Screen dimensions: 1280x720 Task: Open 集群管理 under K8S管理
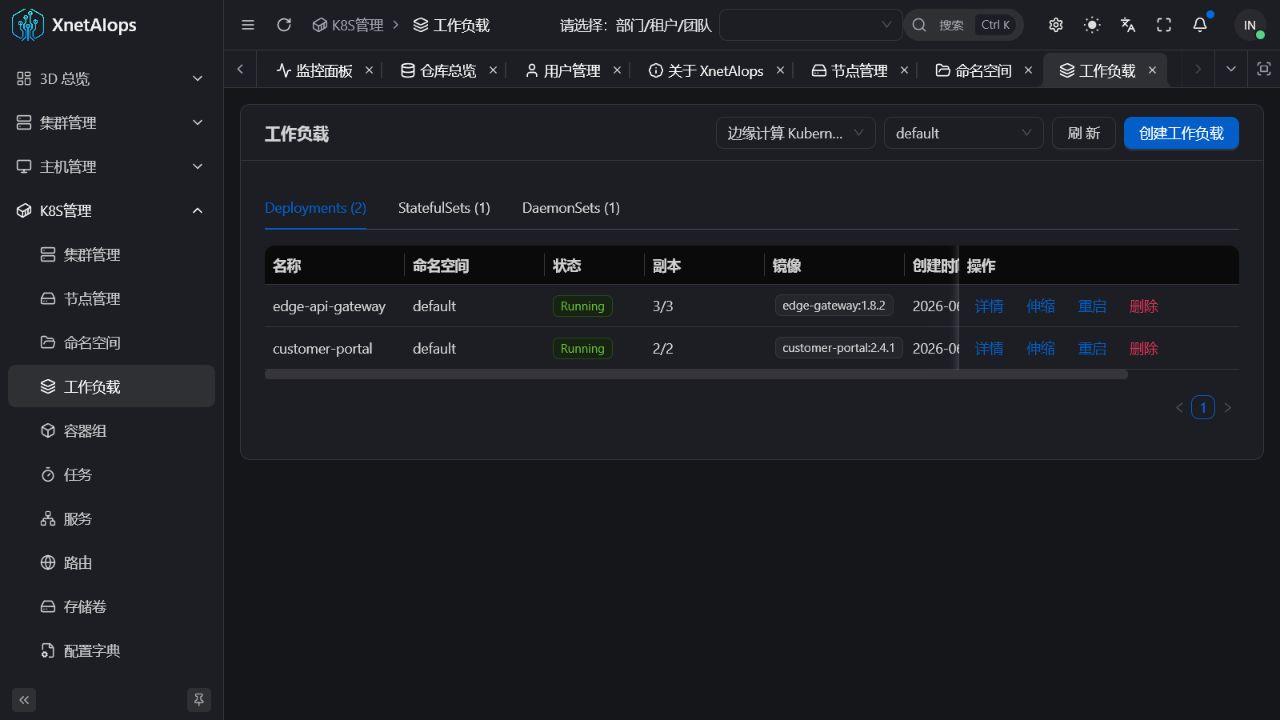pyautogui.click(x=111, y=254)
